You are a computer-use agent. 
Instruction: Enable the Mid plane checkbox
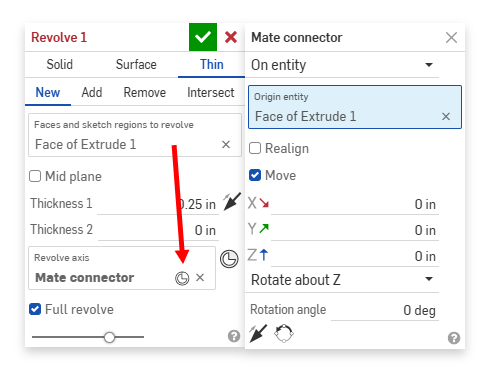point(35,176)
